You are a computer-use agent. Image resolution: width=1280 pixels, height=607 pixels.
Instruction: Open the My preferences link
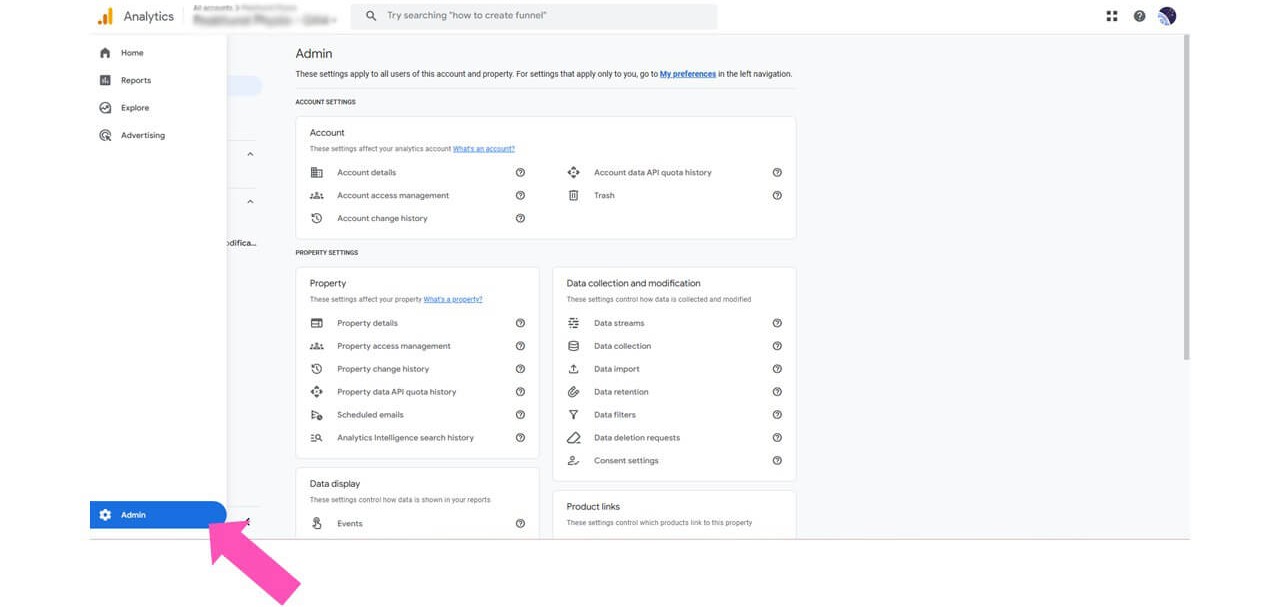(687, 74)
